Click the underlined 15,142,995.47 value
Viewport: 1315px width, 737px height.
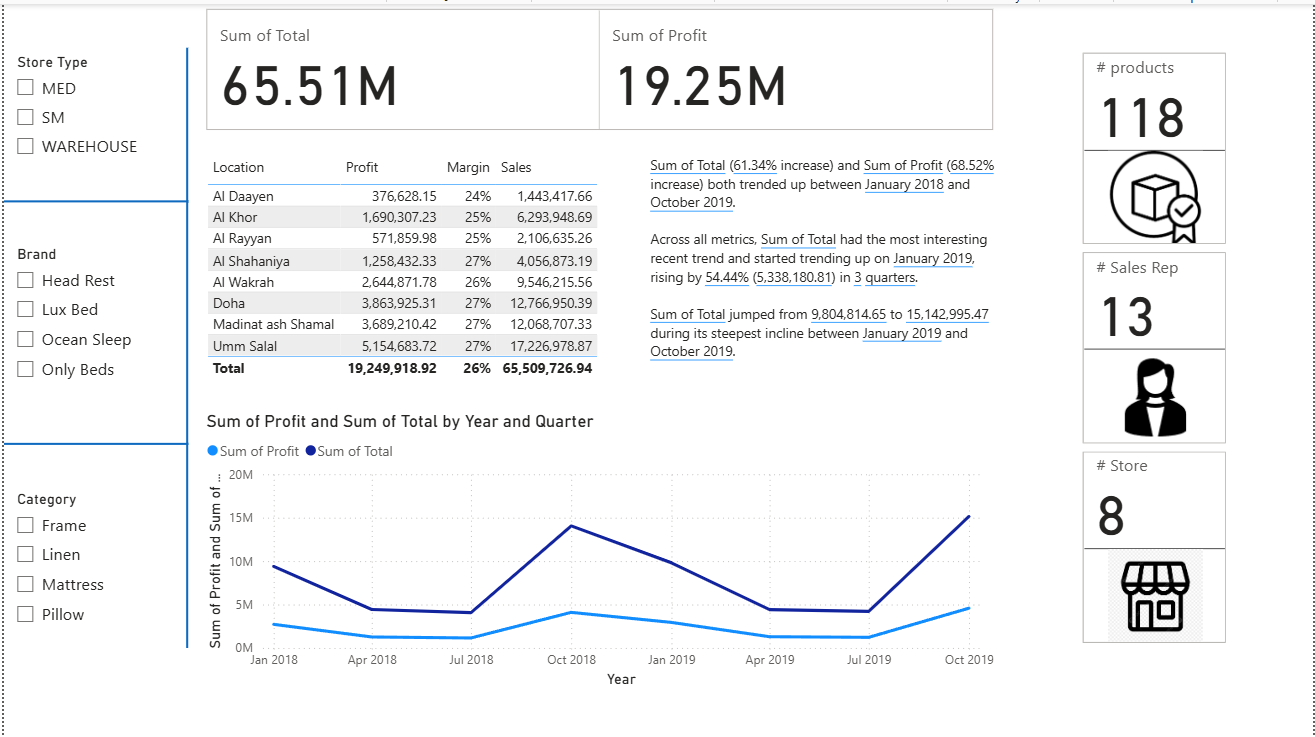948,314
